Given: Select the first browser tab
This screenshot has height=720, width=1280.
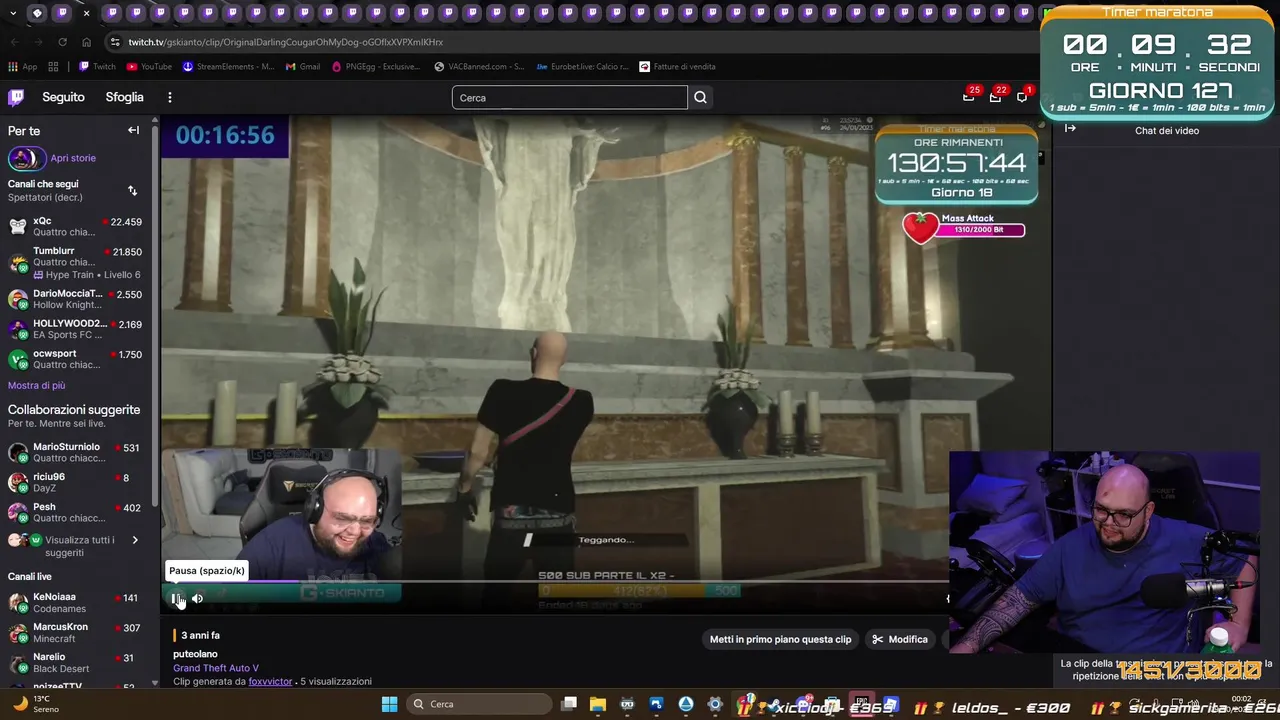Looking at the screenshot, I should [37, 13].
